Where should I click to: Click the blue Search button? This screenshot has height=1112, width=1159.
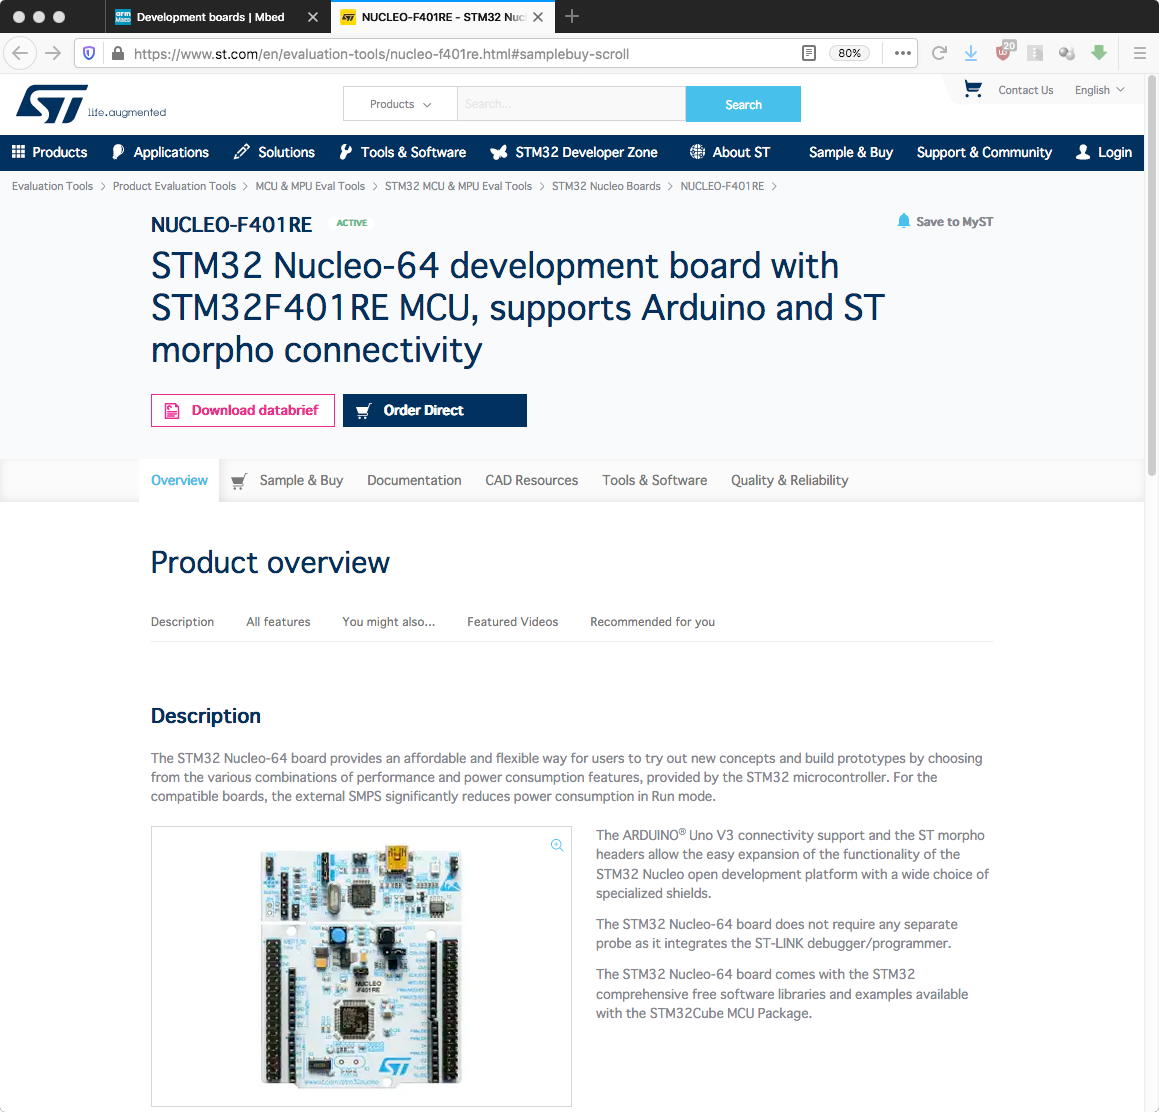[x=743, y=104]
